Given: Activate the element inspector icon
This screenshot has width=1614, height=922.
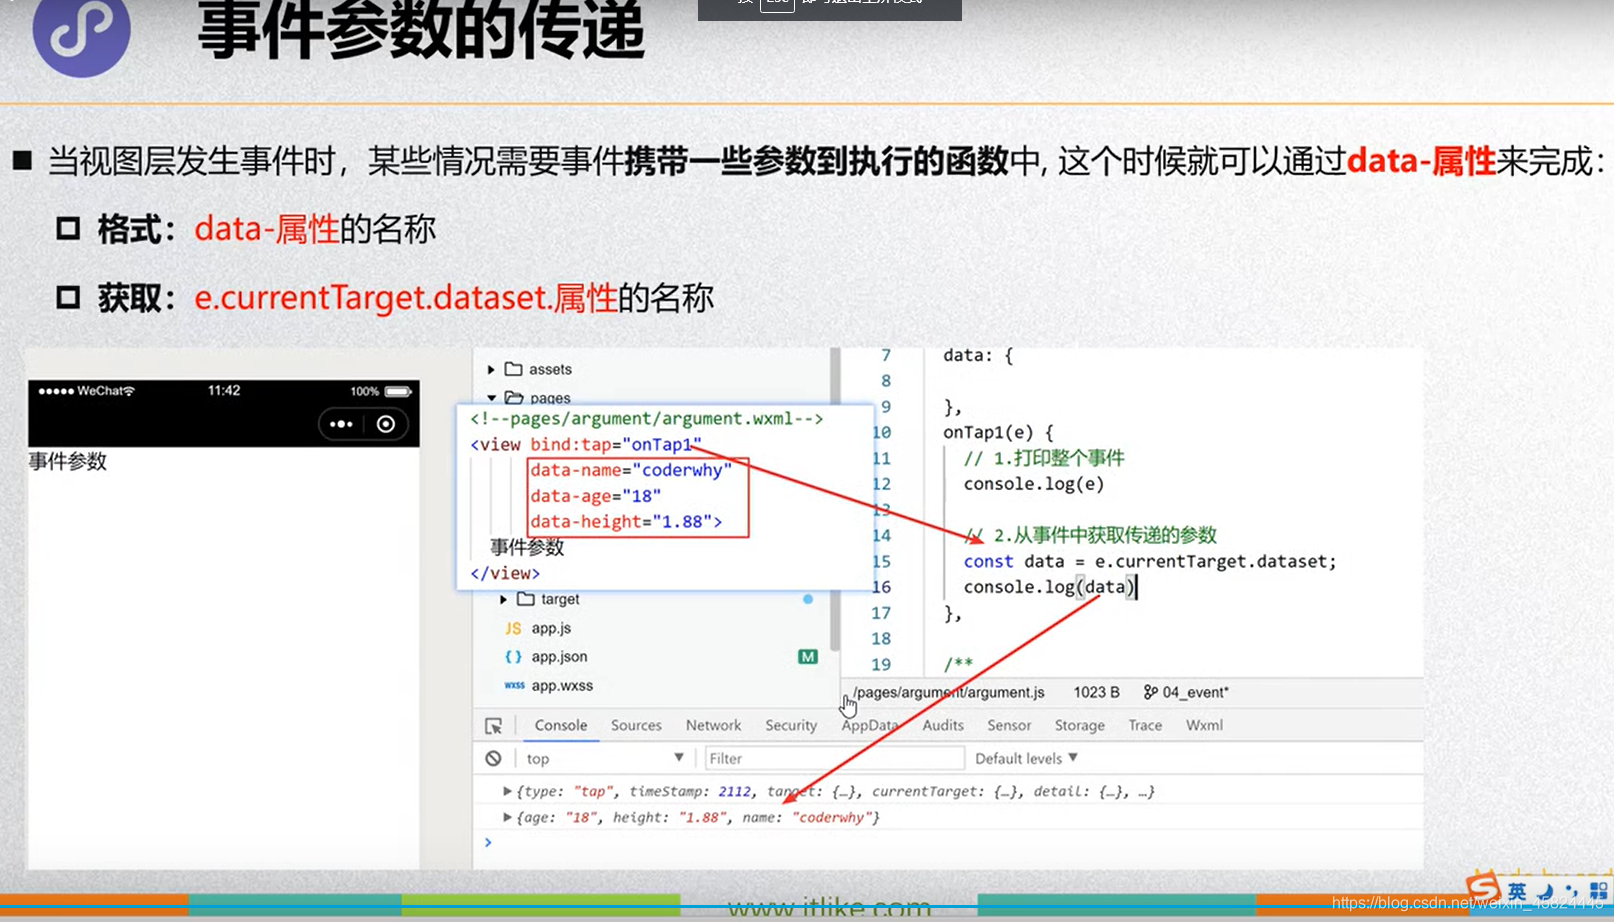Looking at the screenshot, I should [493, 726].
